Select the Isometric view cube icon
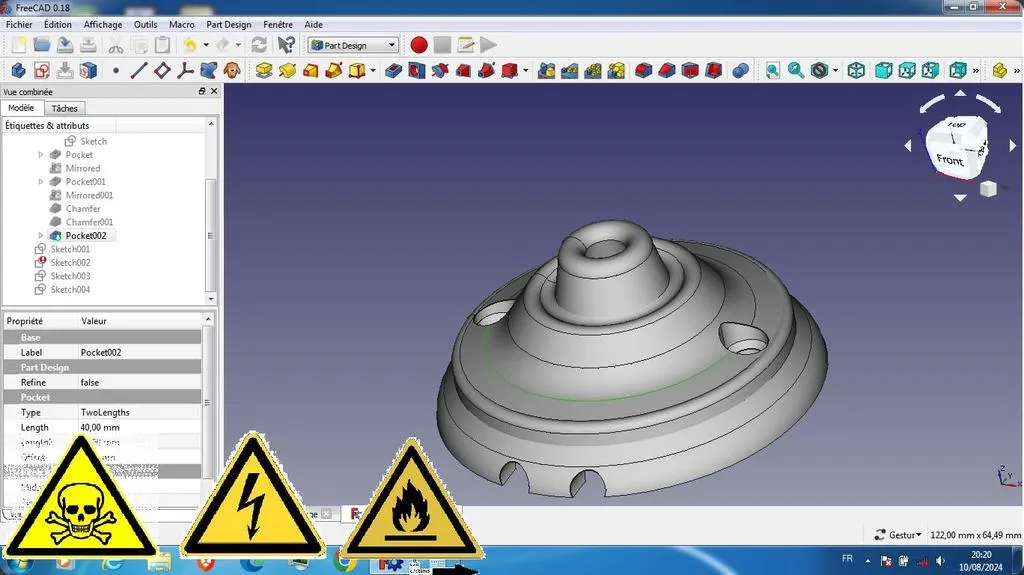Image resolution: width=1024 pixels, height=575 pixels. (x=856, y=71)
